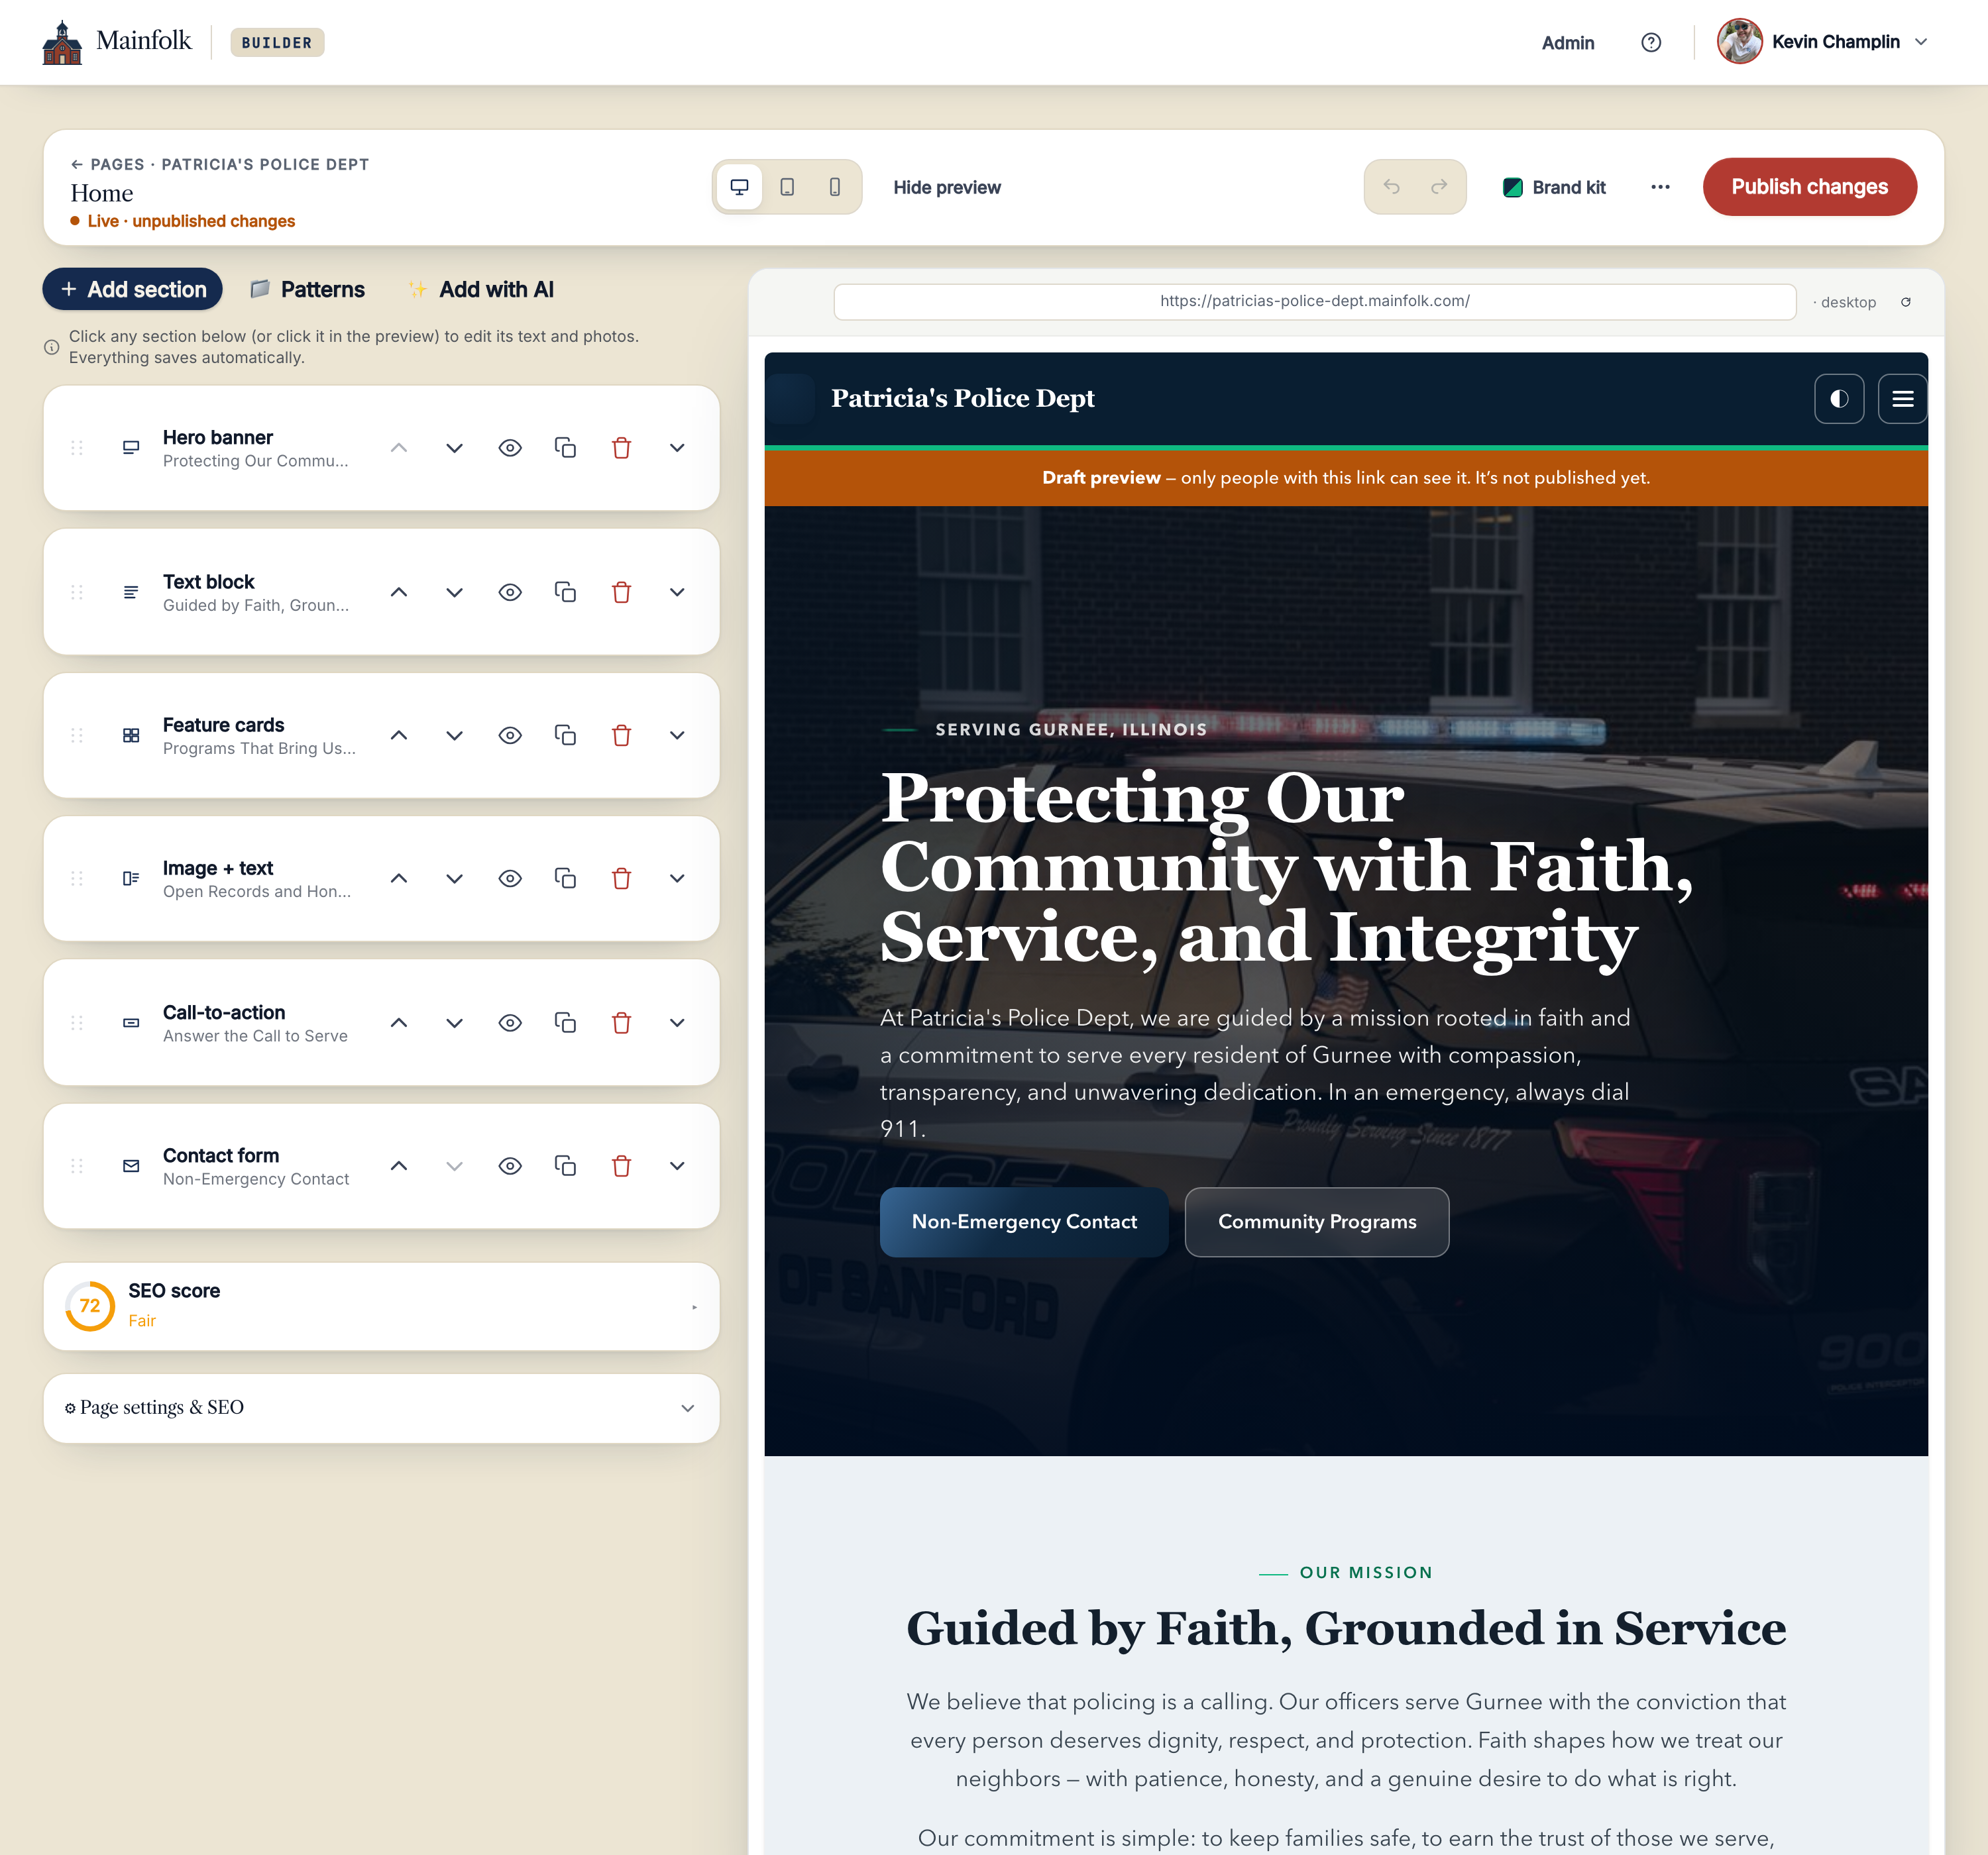Toggle Call-to-action visibility eye

(x=510, y=1022)
